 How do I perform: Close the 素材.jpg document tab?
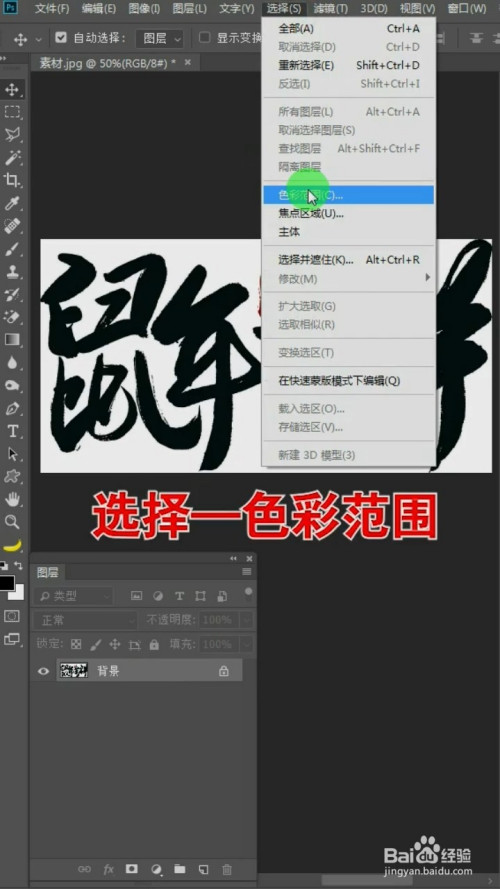point(188,62)
